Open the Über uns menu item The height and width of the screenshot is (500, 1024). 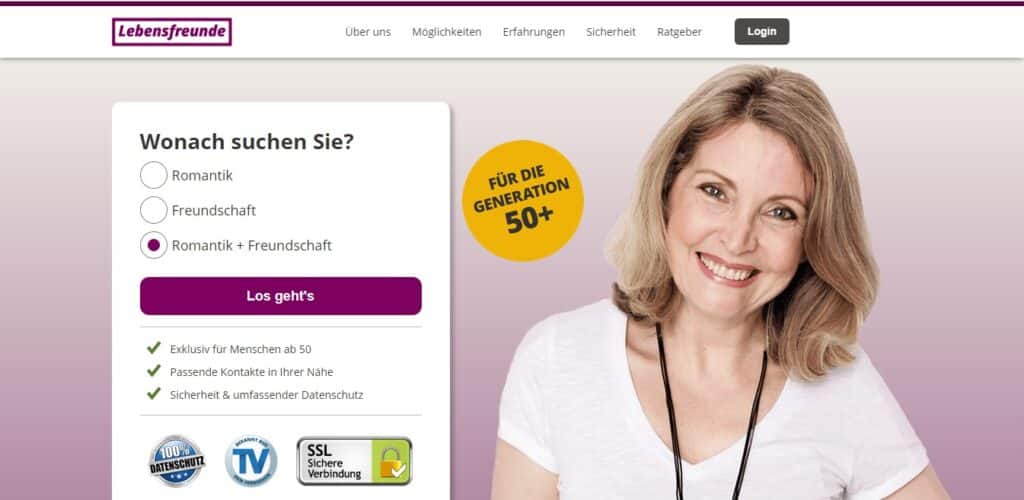point(368,32)
